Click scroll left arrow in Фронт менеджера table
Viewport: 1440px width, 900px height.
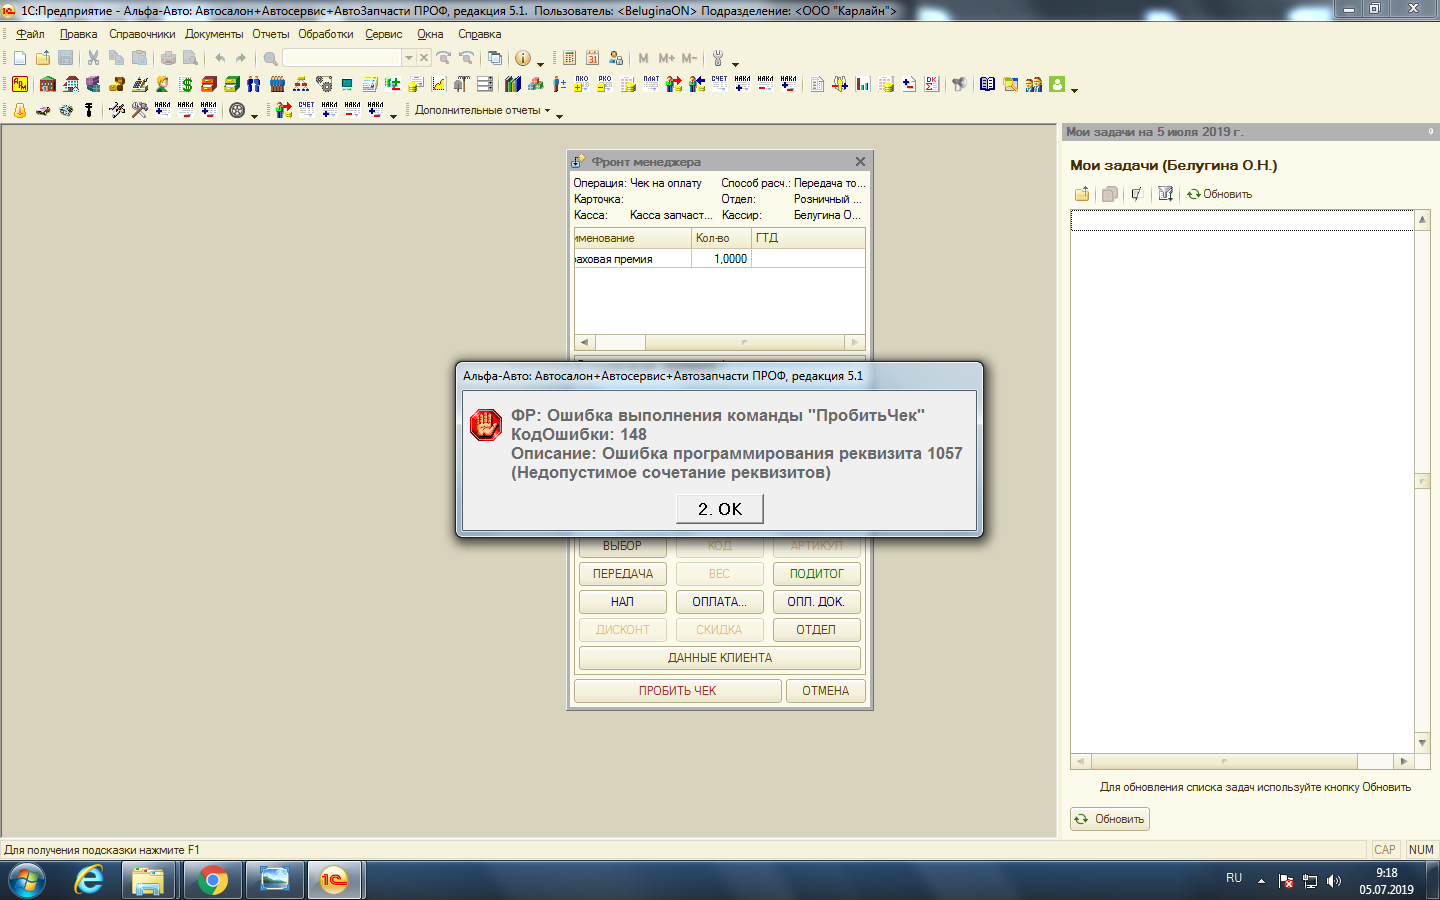[x=584, y=342]
